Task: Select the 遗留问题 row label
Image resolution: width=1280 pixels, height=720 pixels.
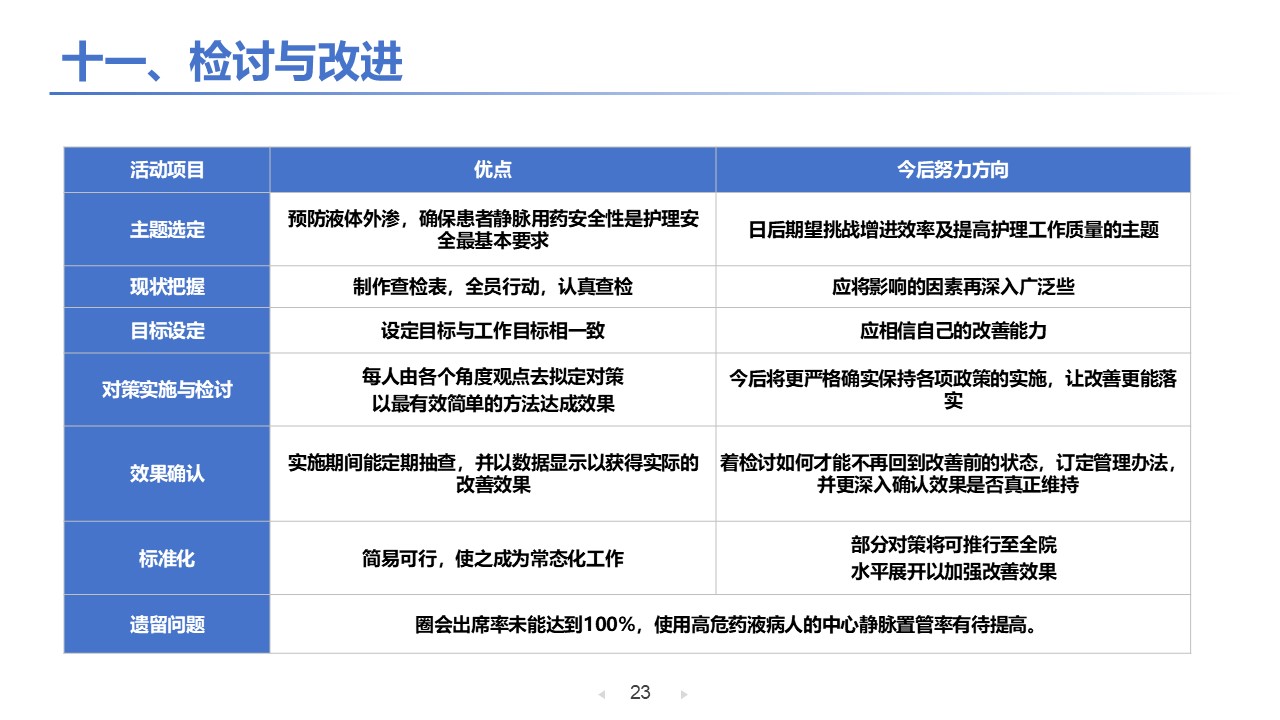Action: click(x=167, y=625)
